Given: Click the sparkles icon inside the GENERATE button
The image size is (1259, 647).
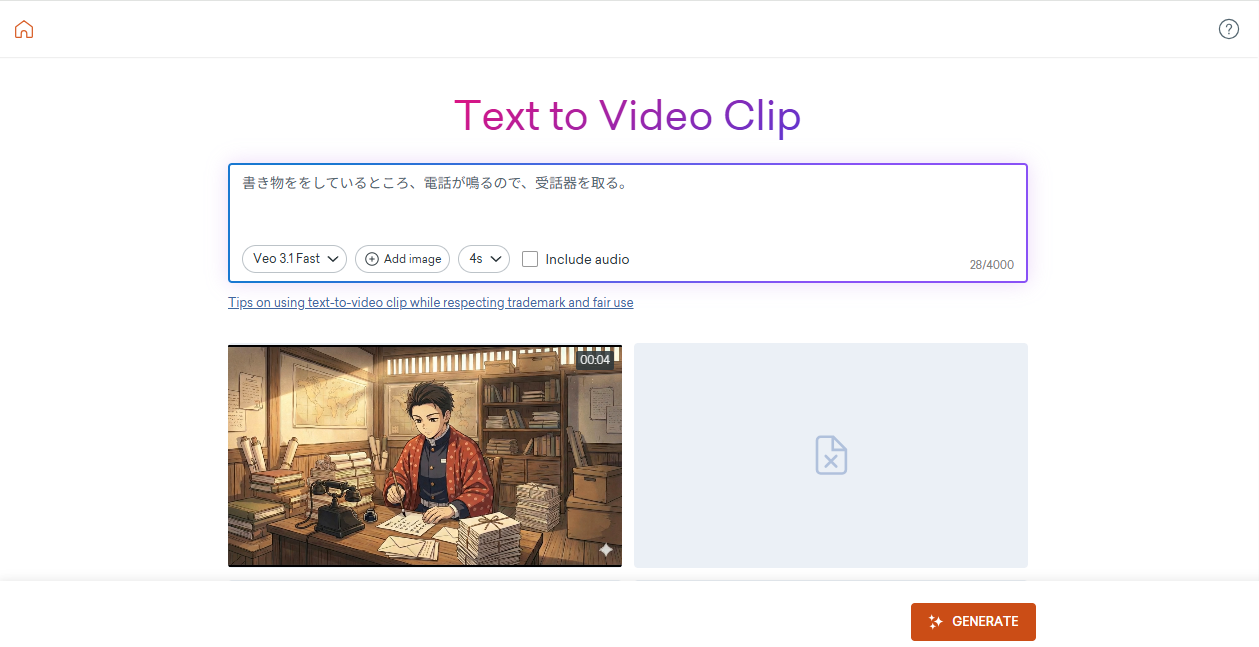Looking at the screenshot, I should point(935,621).
